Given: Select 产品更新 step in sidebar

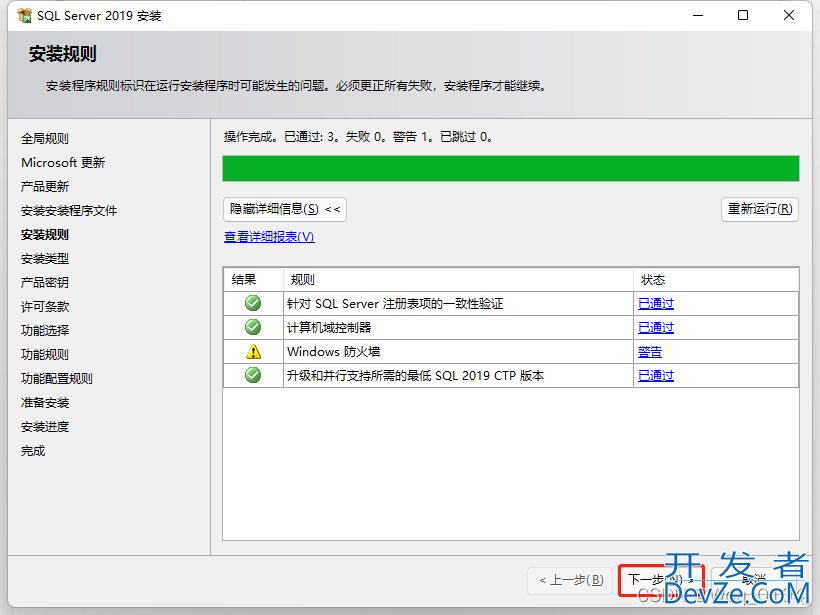Looking at the screenshot, I should click(45, 187).
